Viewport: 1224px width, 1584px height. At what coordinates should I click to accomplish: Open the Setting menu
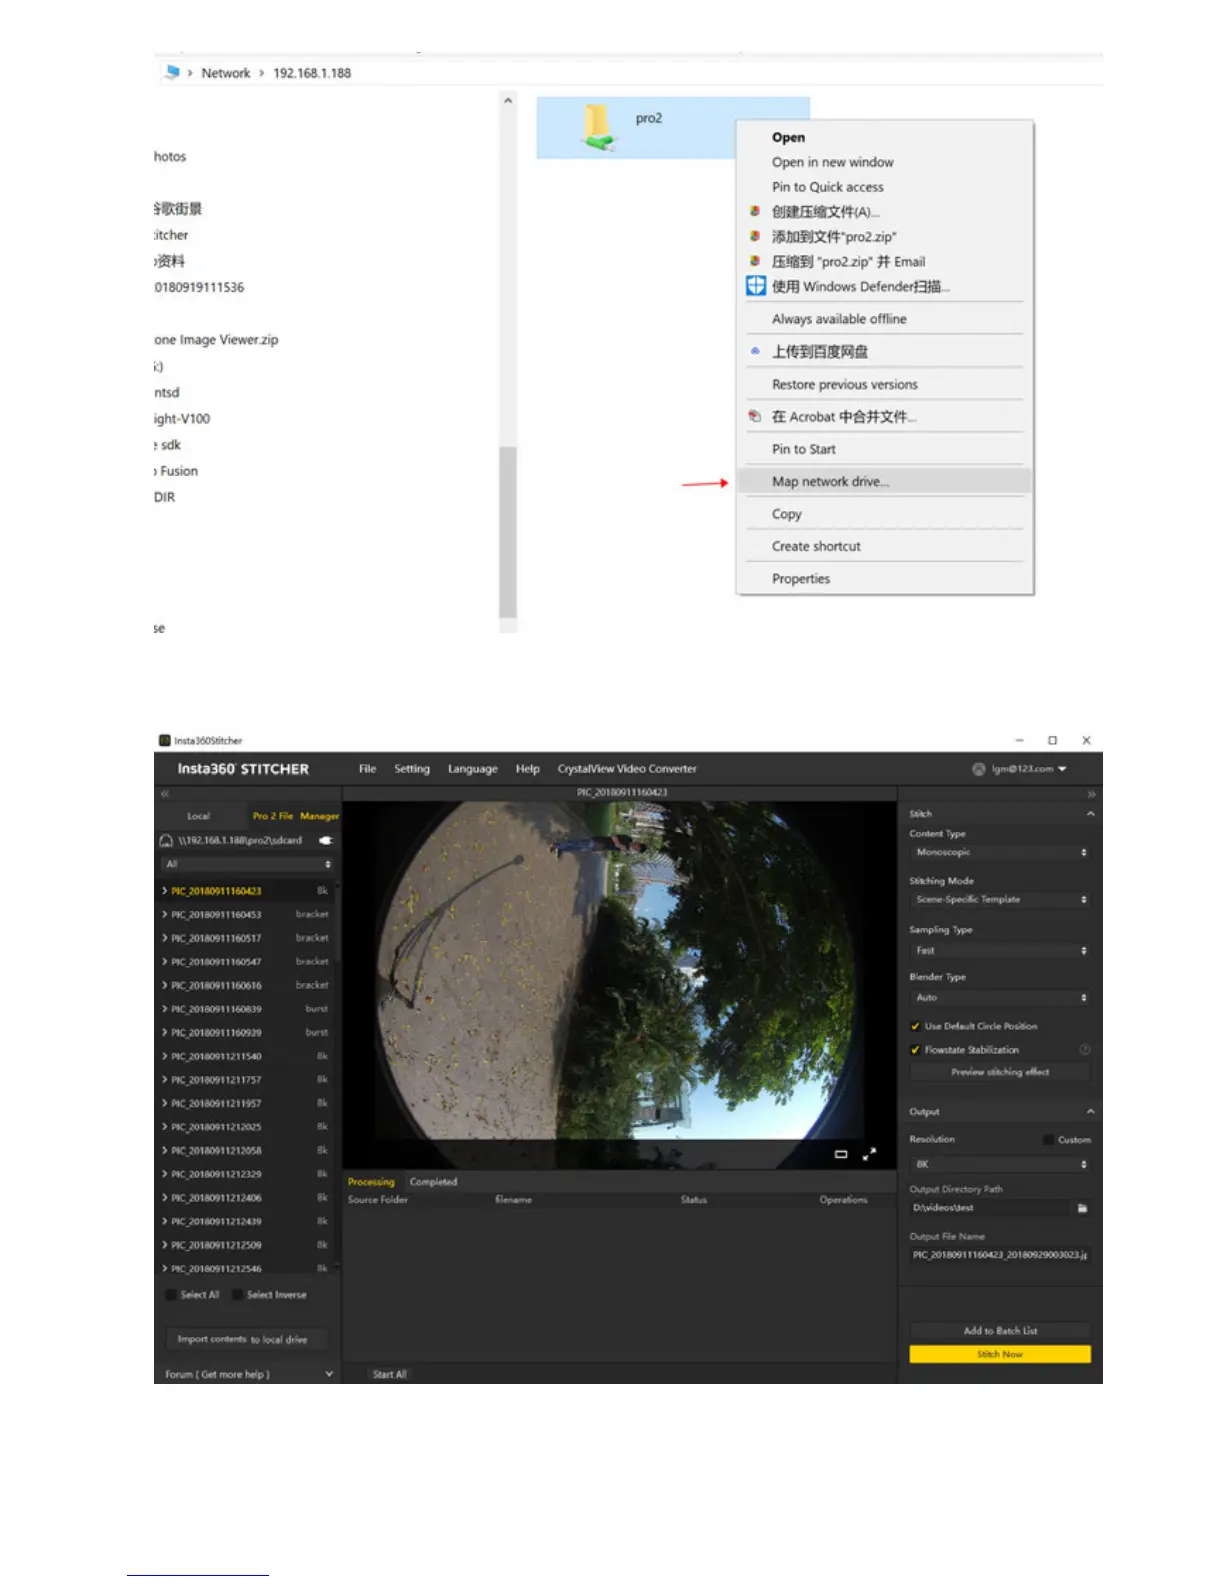click(x=412, y=769)
